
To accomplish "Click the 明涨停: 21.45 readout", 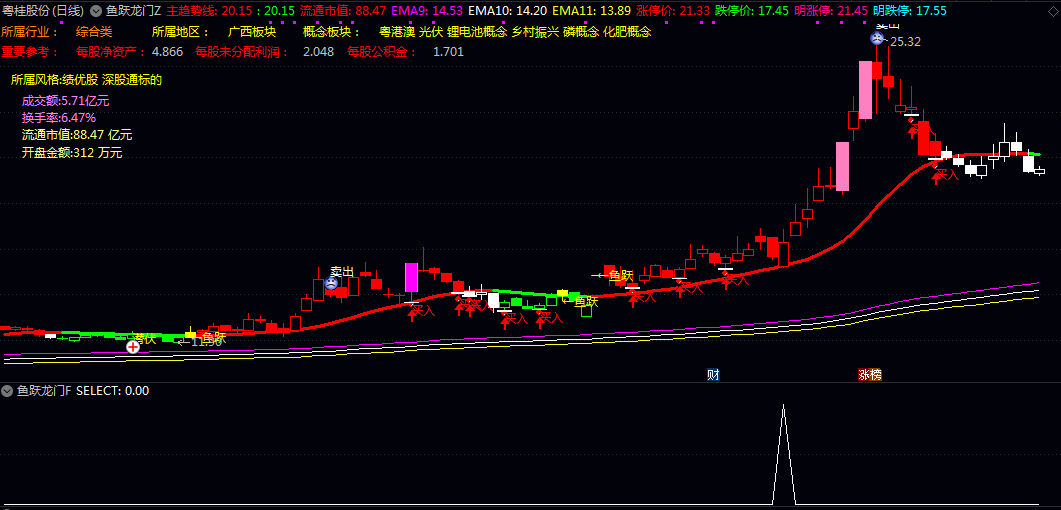I will pos(831,11).
